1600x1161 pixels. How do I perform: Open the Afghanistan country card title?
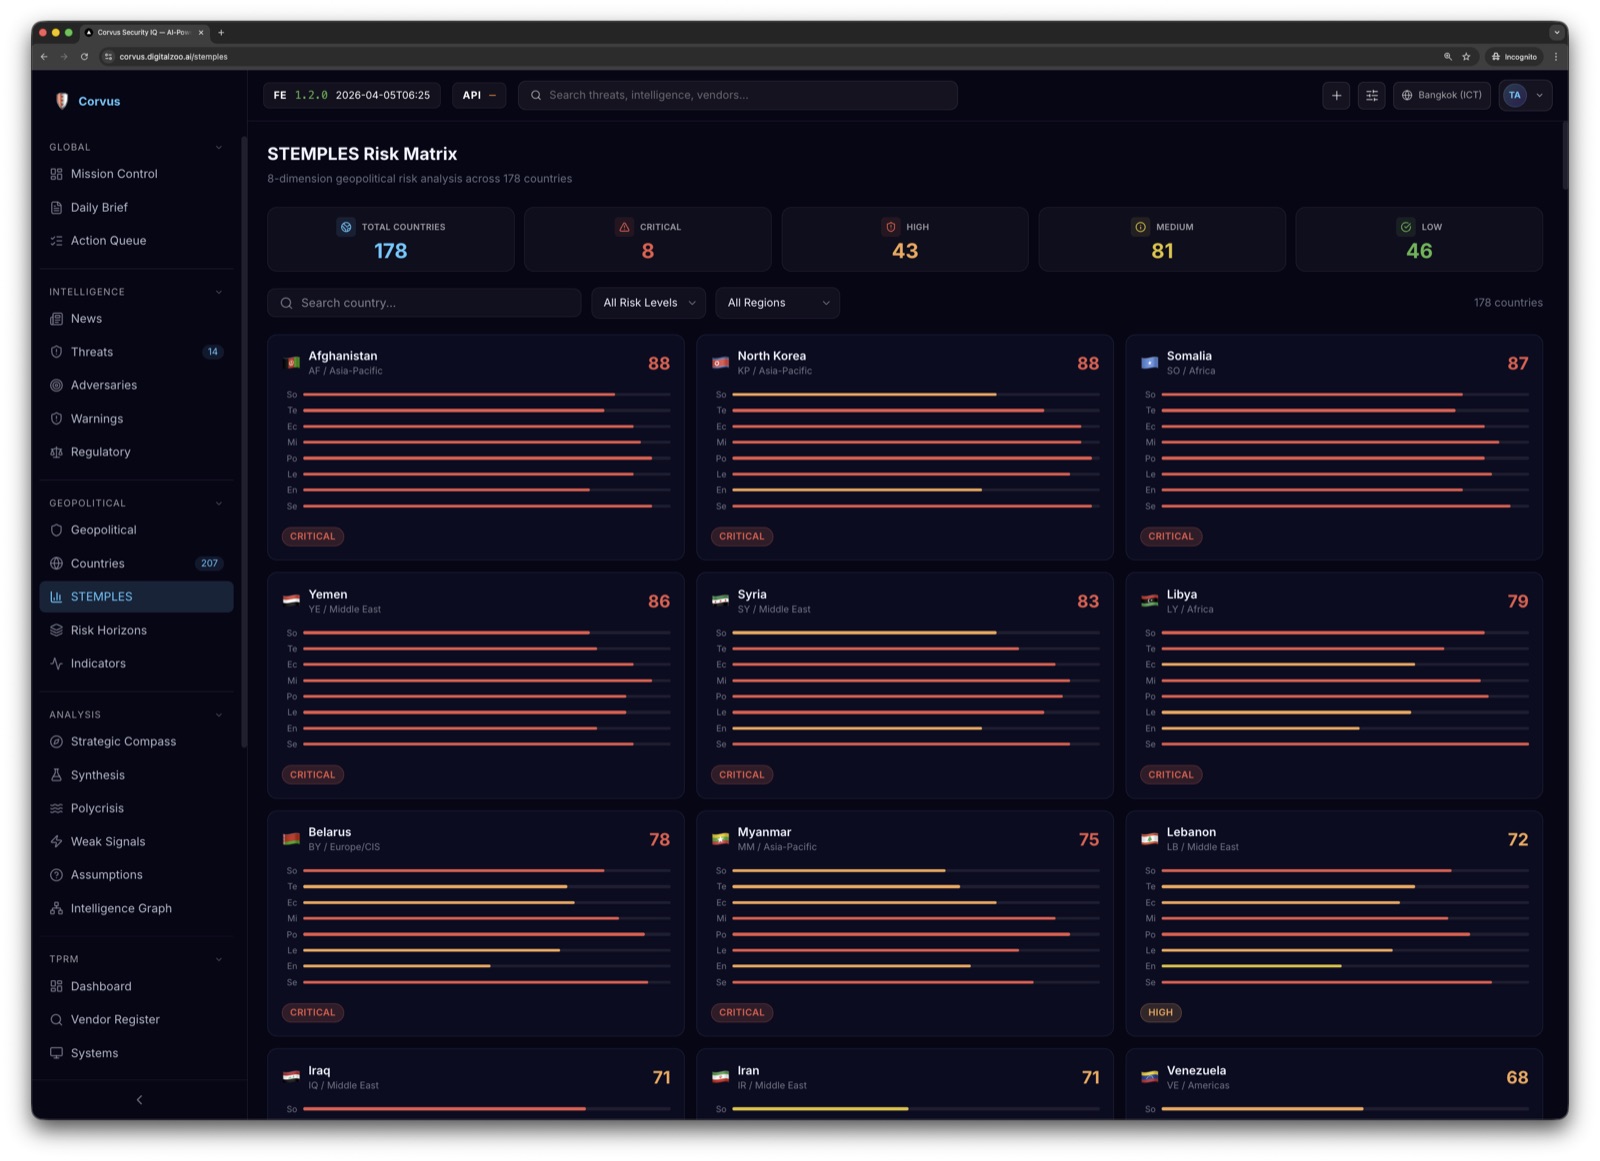pyautogui.click(x=343, y=356)
